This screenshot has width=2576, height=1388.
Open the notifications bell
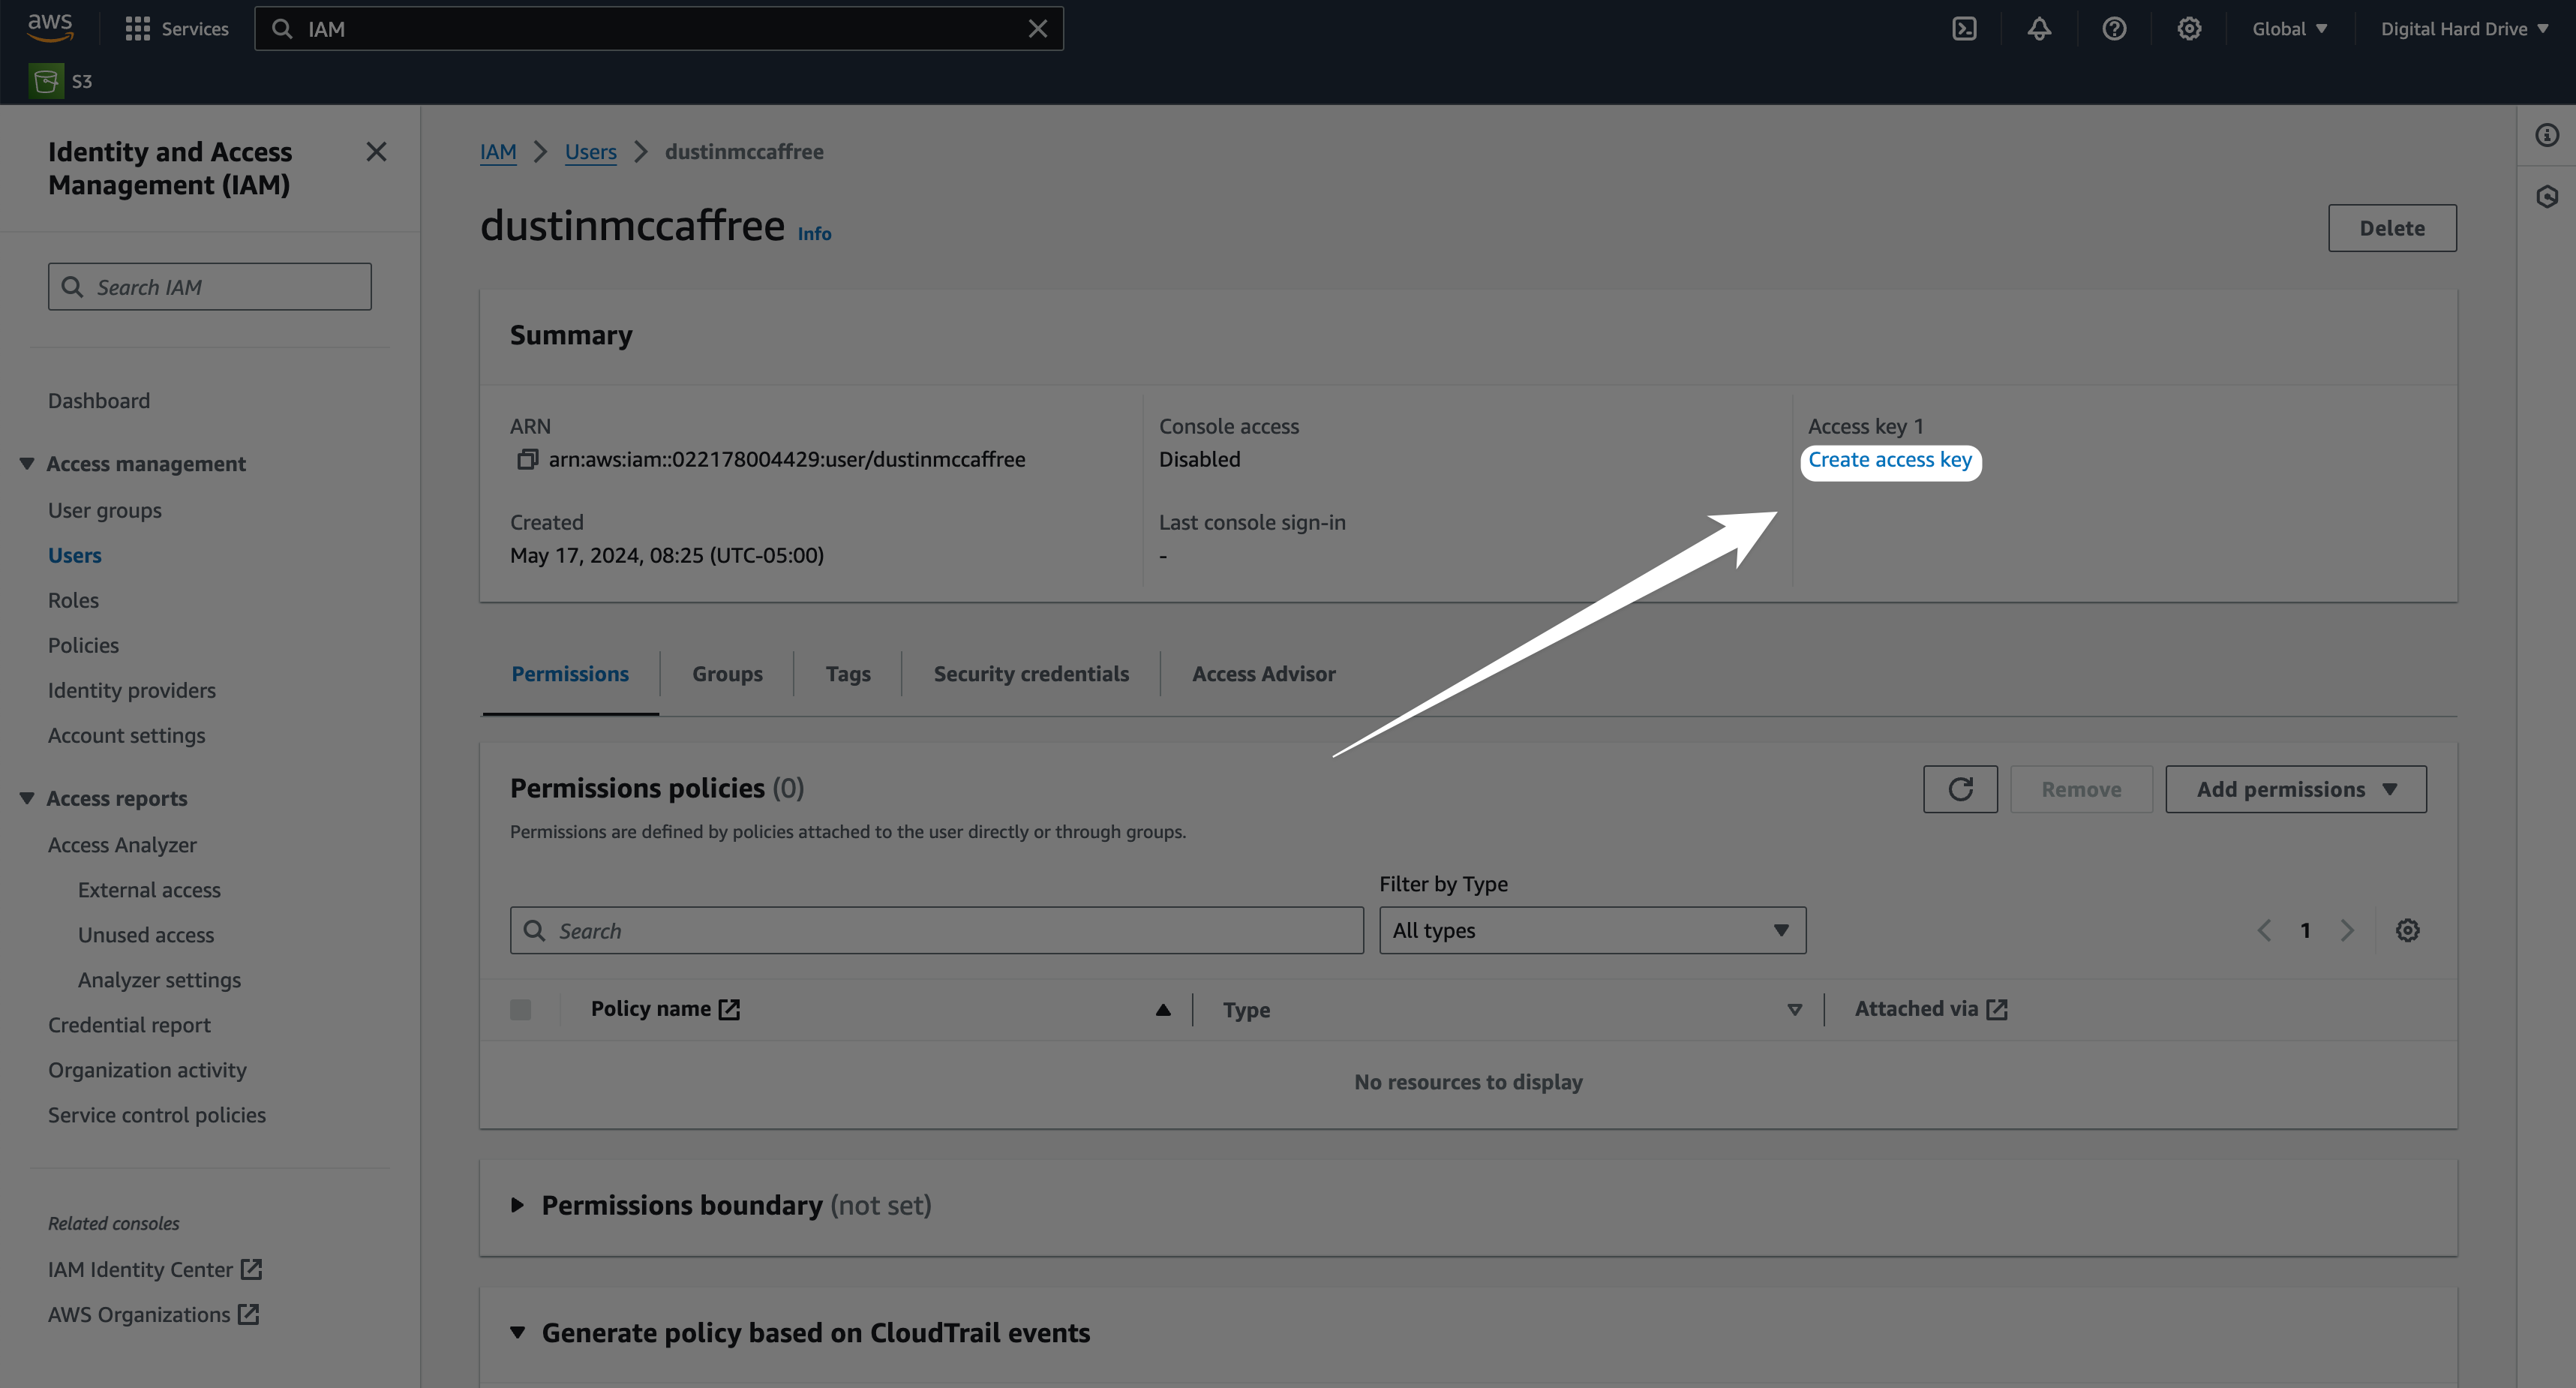click(x=2039, y=29)
